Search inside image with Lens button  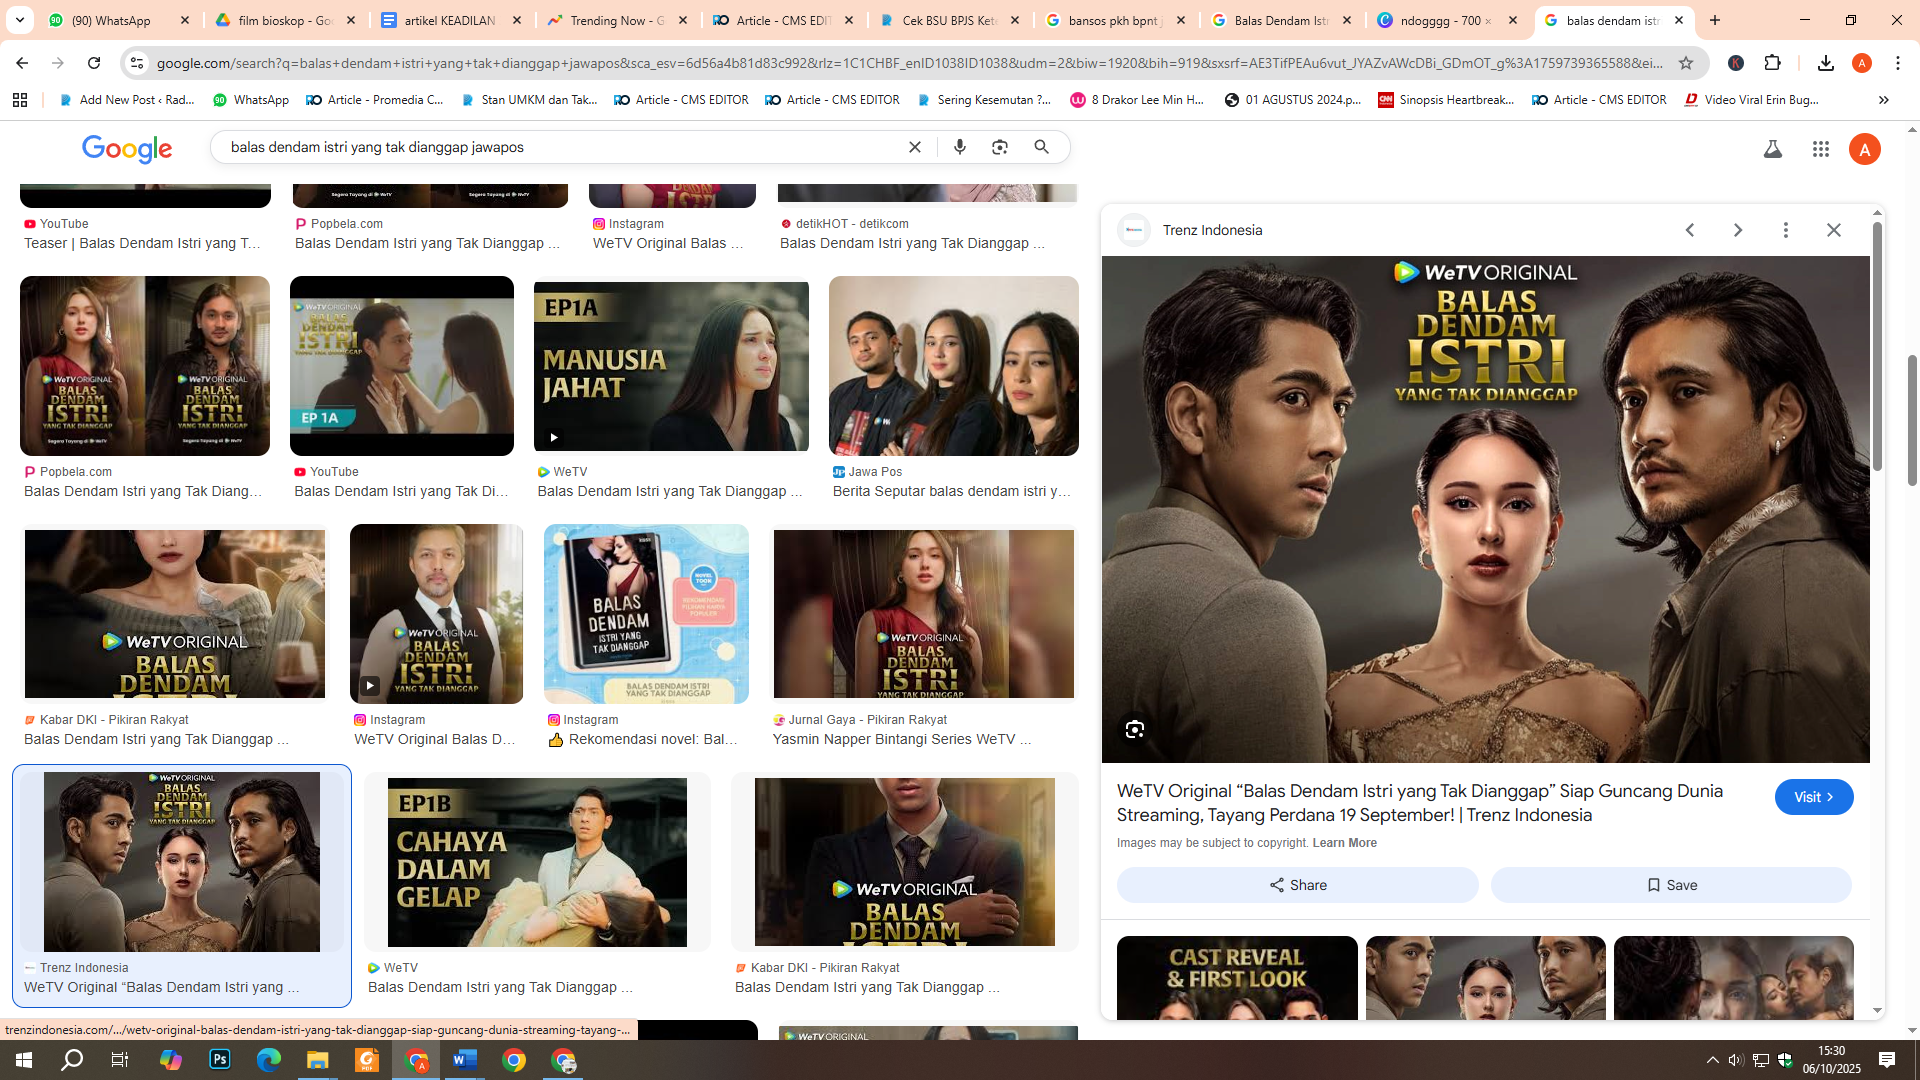tap(1135, 730)
